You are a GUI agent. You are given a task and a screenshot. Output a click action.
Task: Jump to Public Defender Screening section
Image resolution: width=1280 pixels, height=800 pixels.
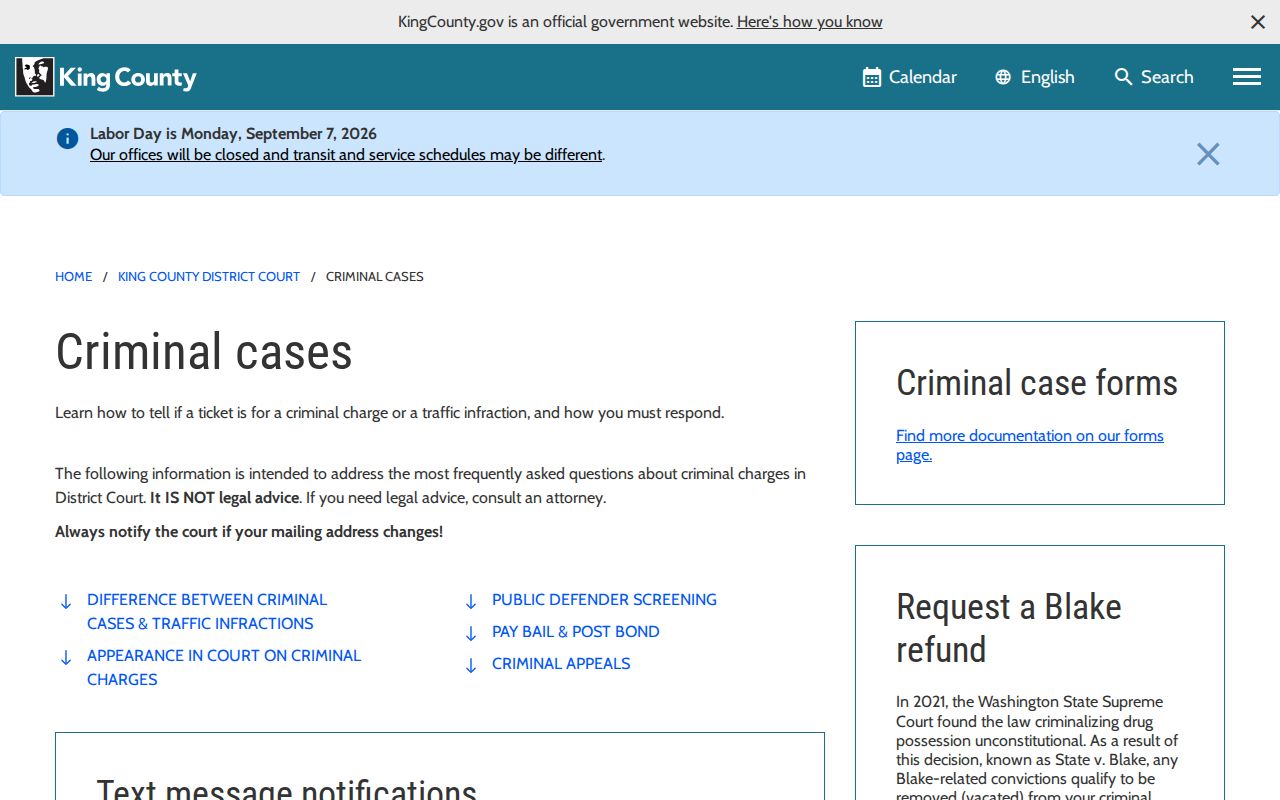click(604, 600)
